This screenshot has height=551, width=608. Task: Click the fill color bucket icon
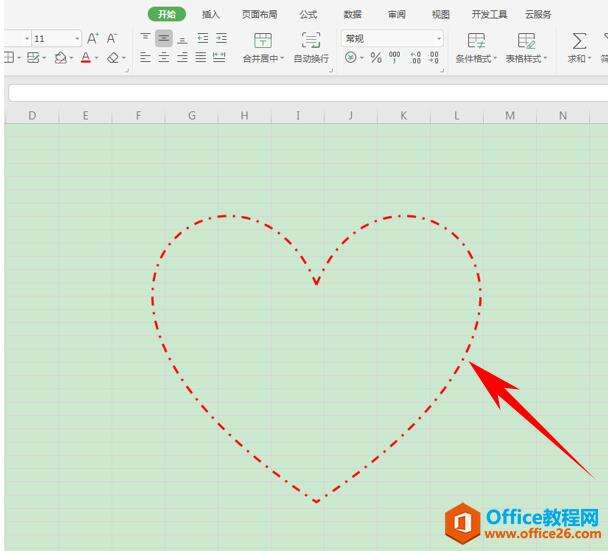(61, 58)
